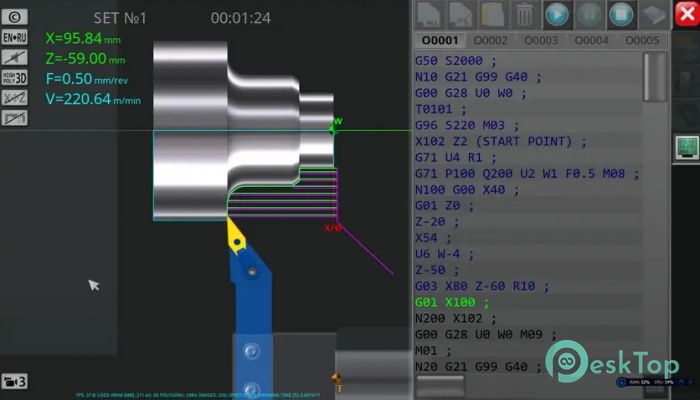Select code line "G50 S2000 ;"

click(455, 61)
